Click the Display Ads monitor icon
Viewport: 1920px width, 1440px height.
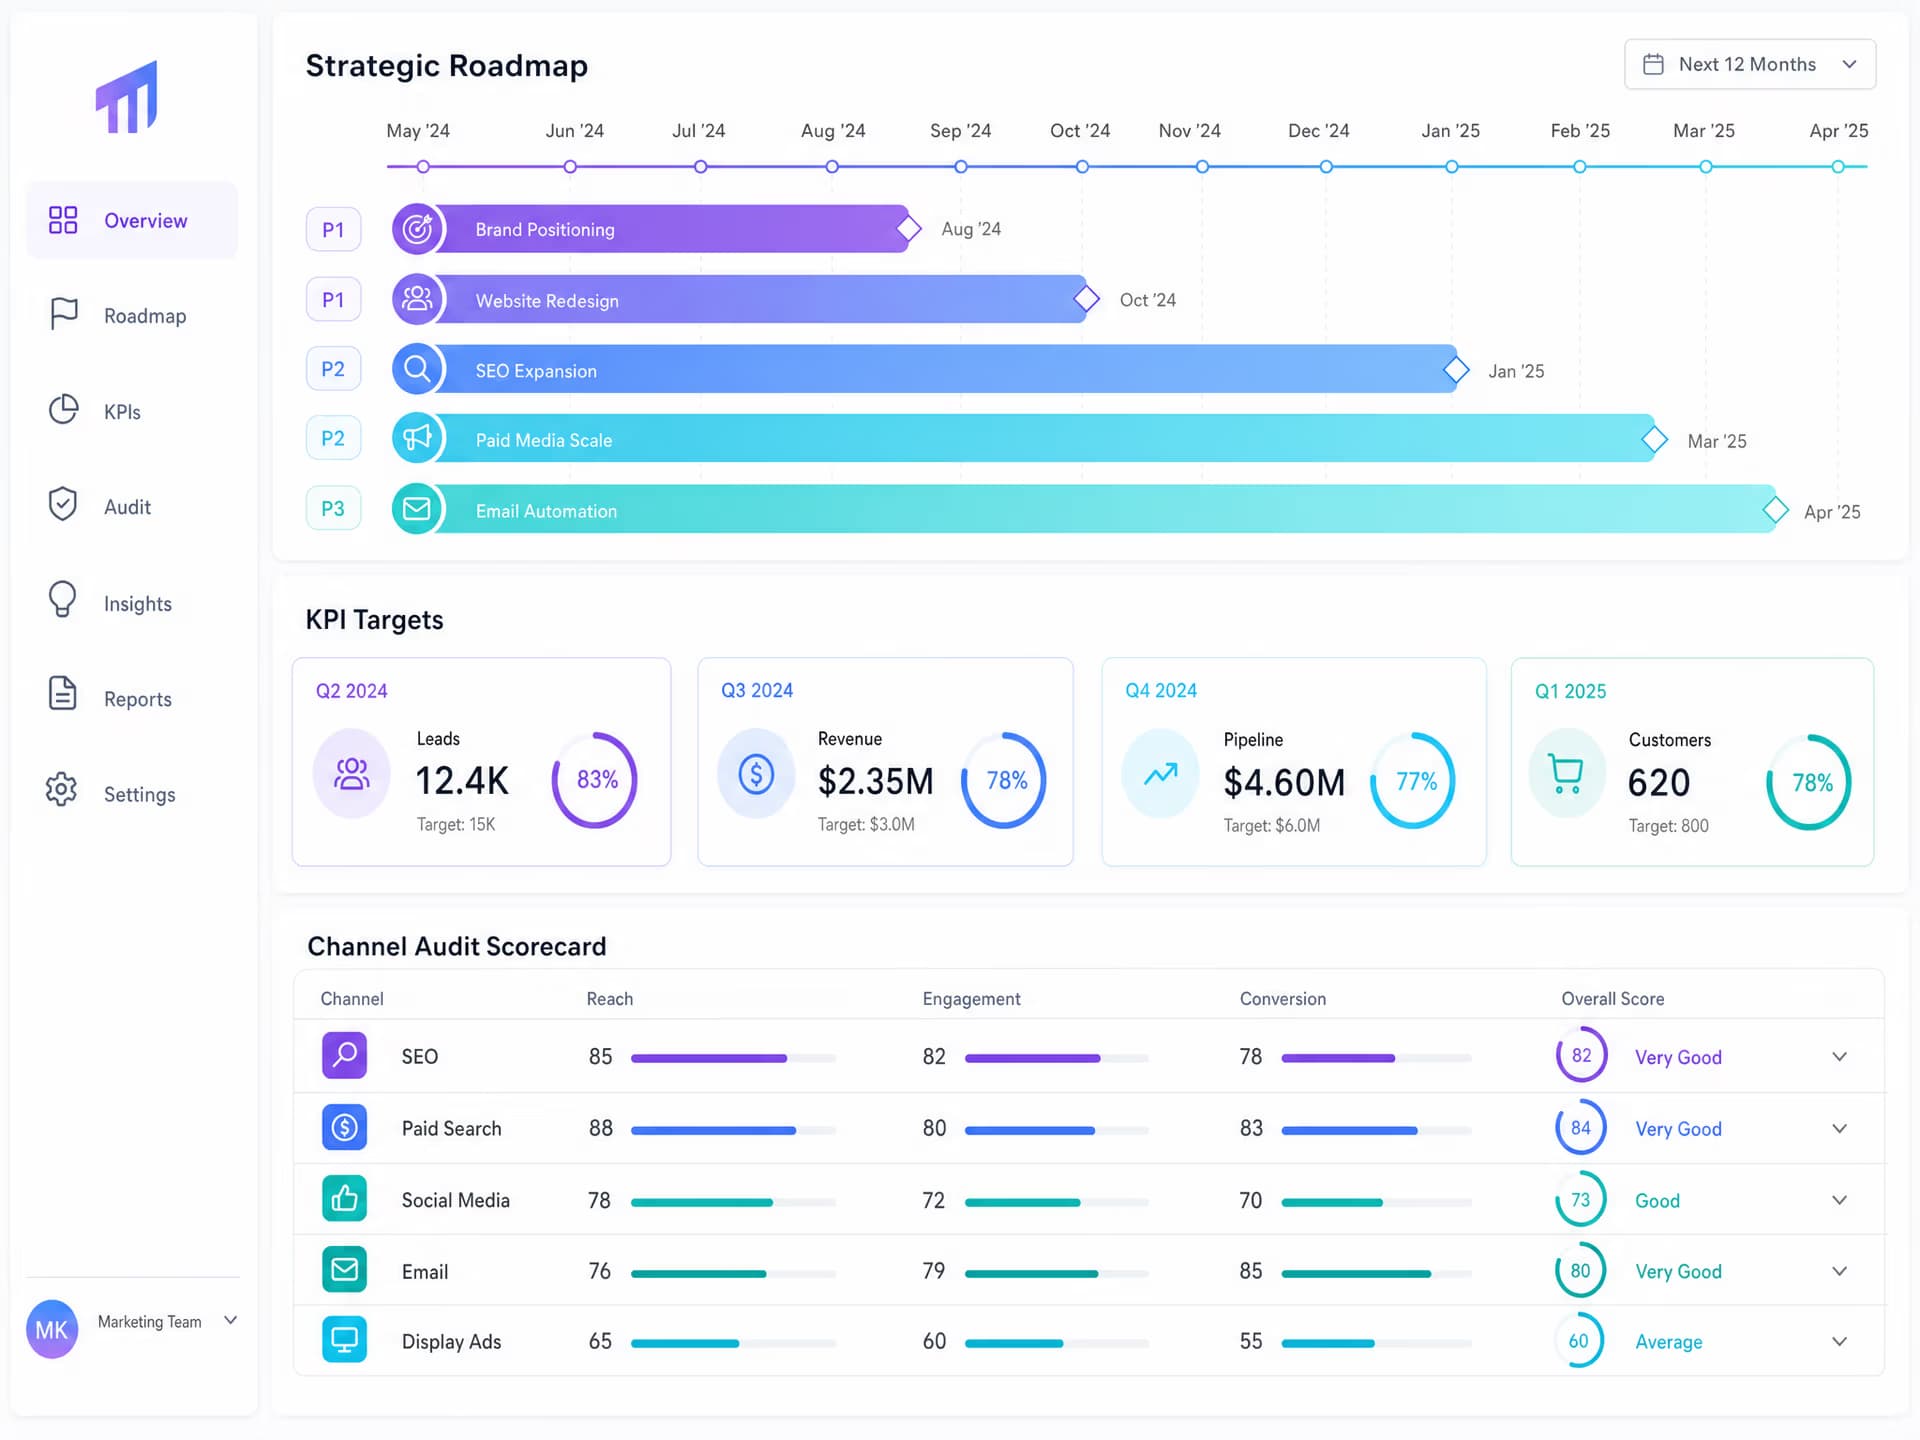pyautogui.click(x=344, y=1340)
